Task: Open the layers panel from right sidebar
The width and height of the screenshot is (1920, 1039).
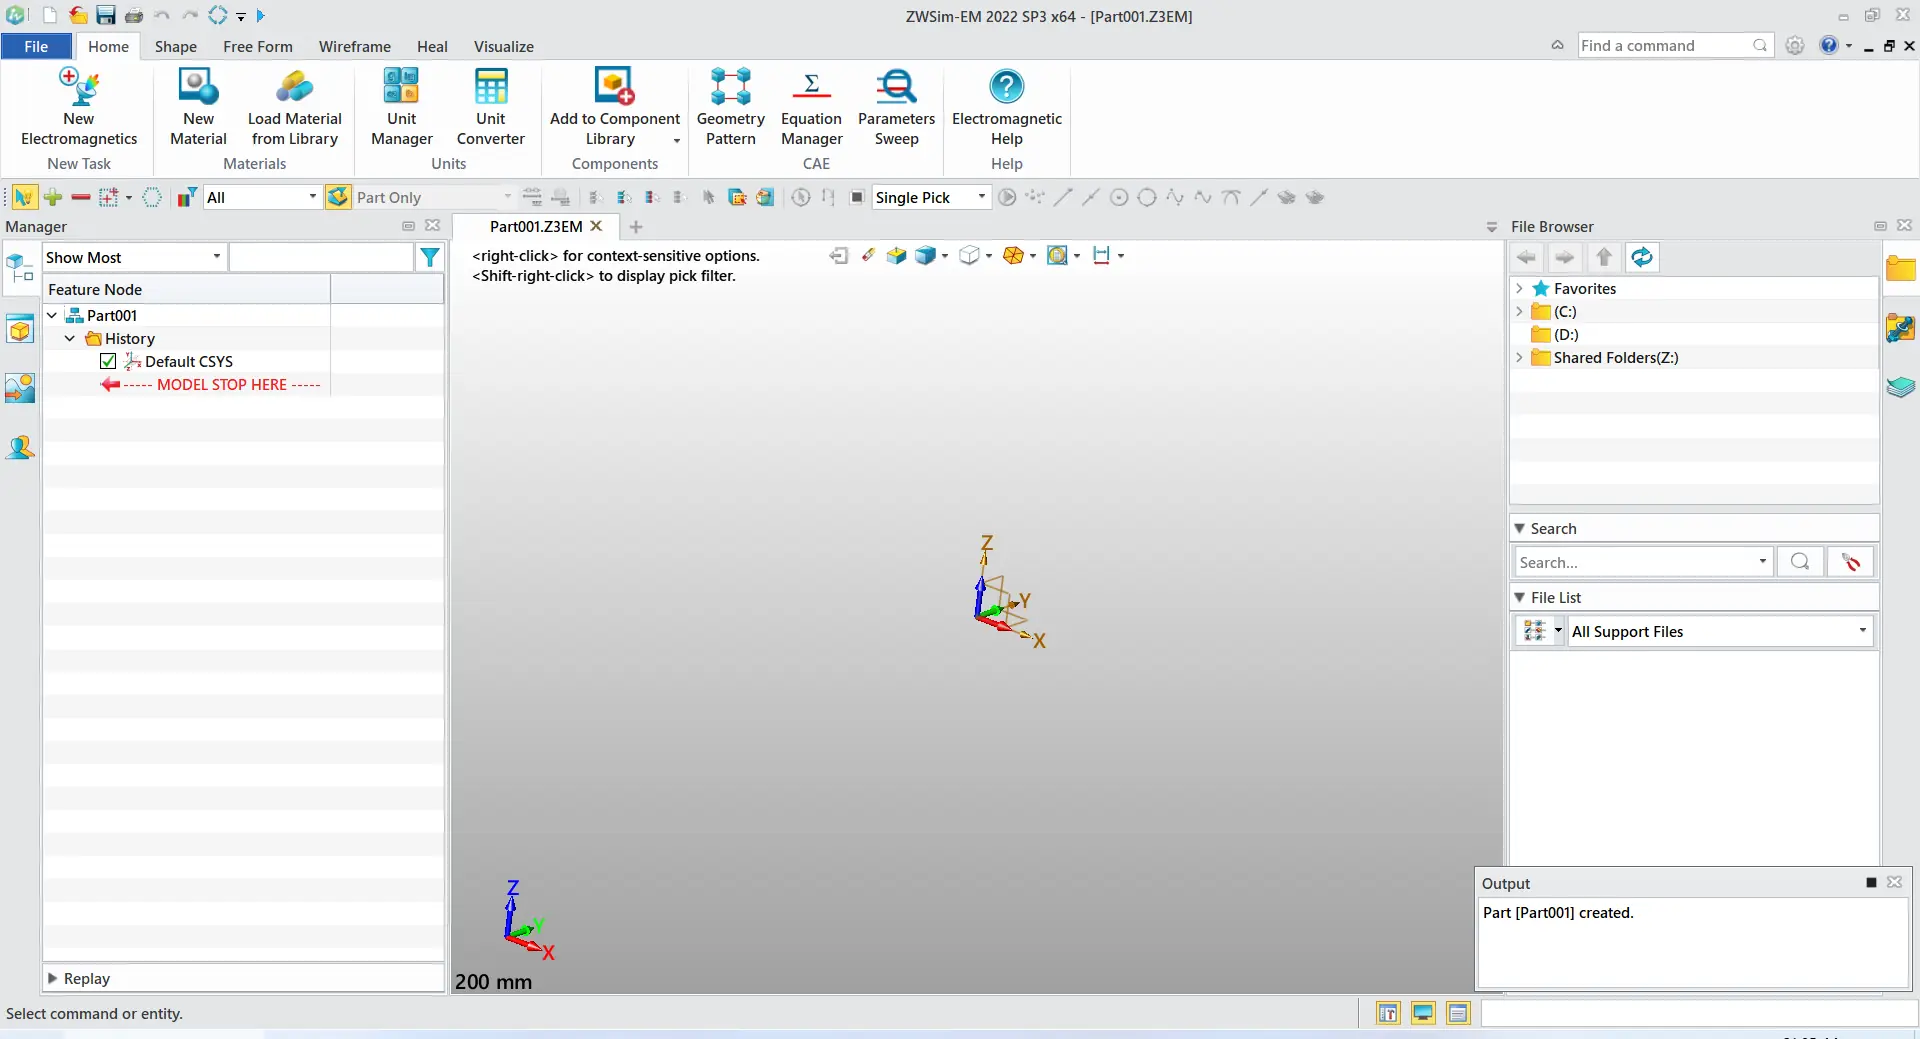Action: [1900, 387]
